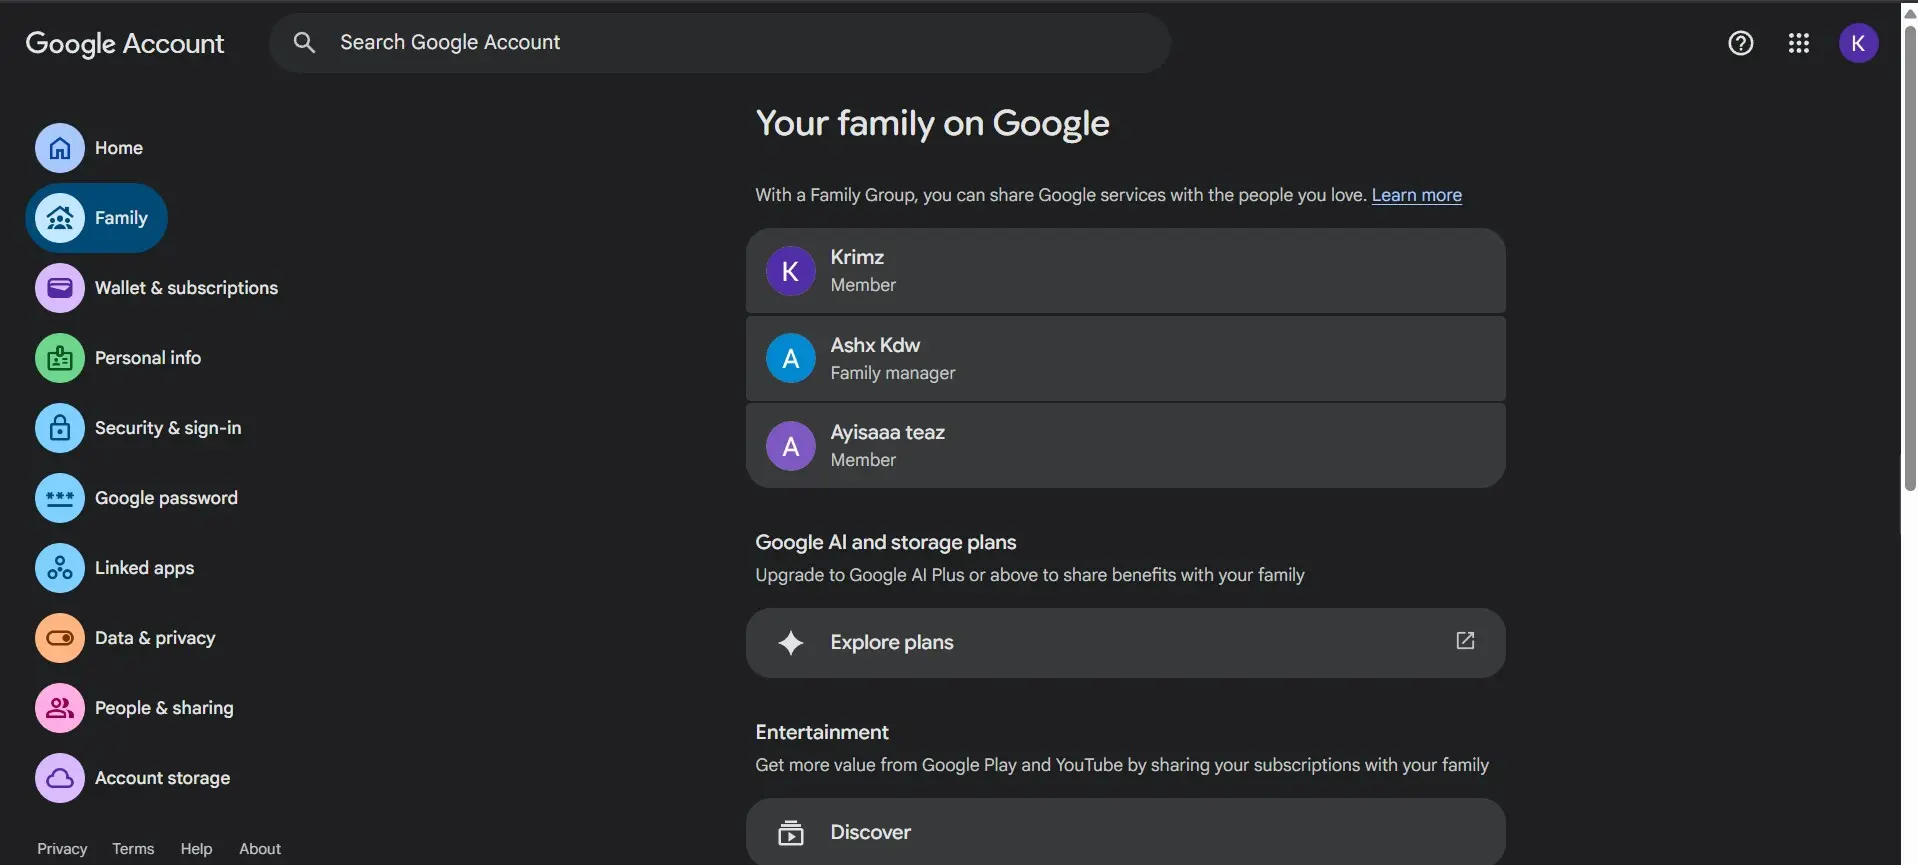This screenshot has width=1918, height=865.
Task: Click the Google password icon
Action: pyautogui.click(x=60, y=498)
